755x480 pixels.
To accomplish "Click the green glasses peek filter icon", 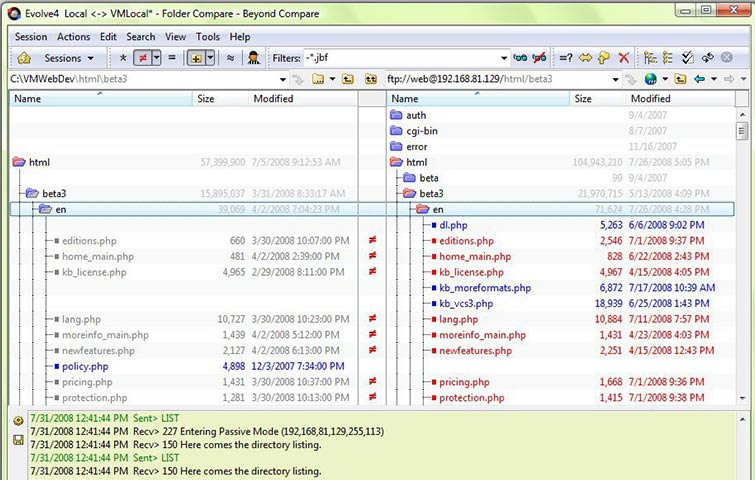I will point(520,58).
